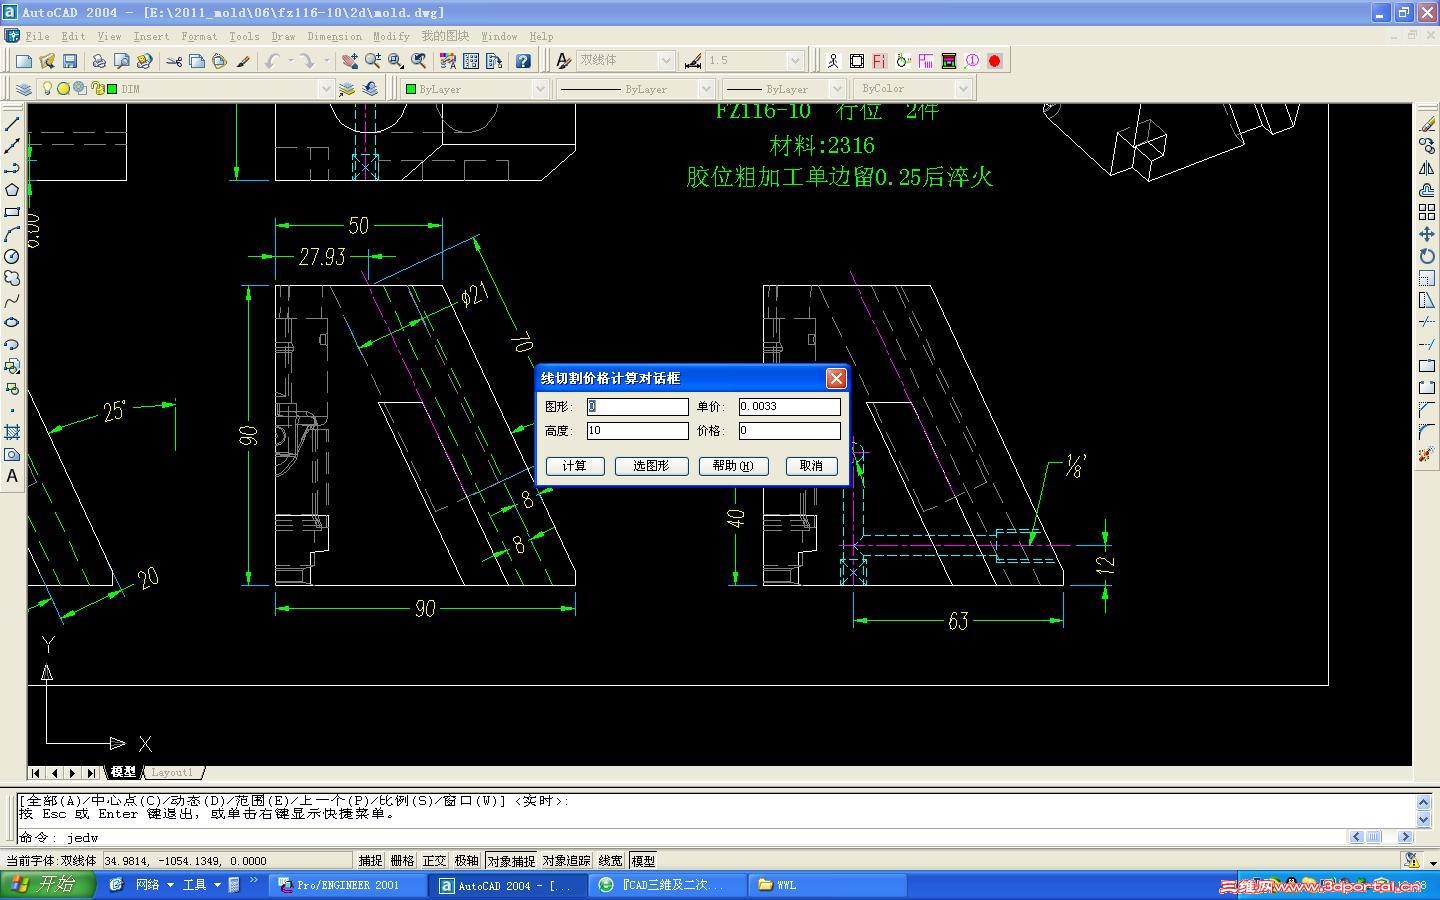Screen dimensions: 1440x900
Task: Switch to Pro/ENGINEER 2001 taskbar window
Action: tap(347, 885)
